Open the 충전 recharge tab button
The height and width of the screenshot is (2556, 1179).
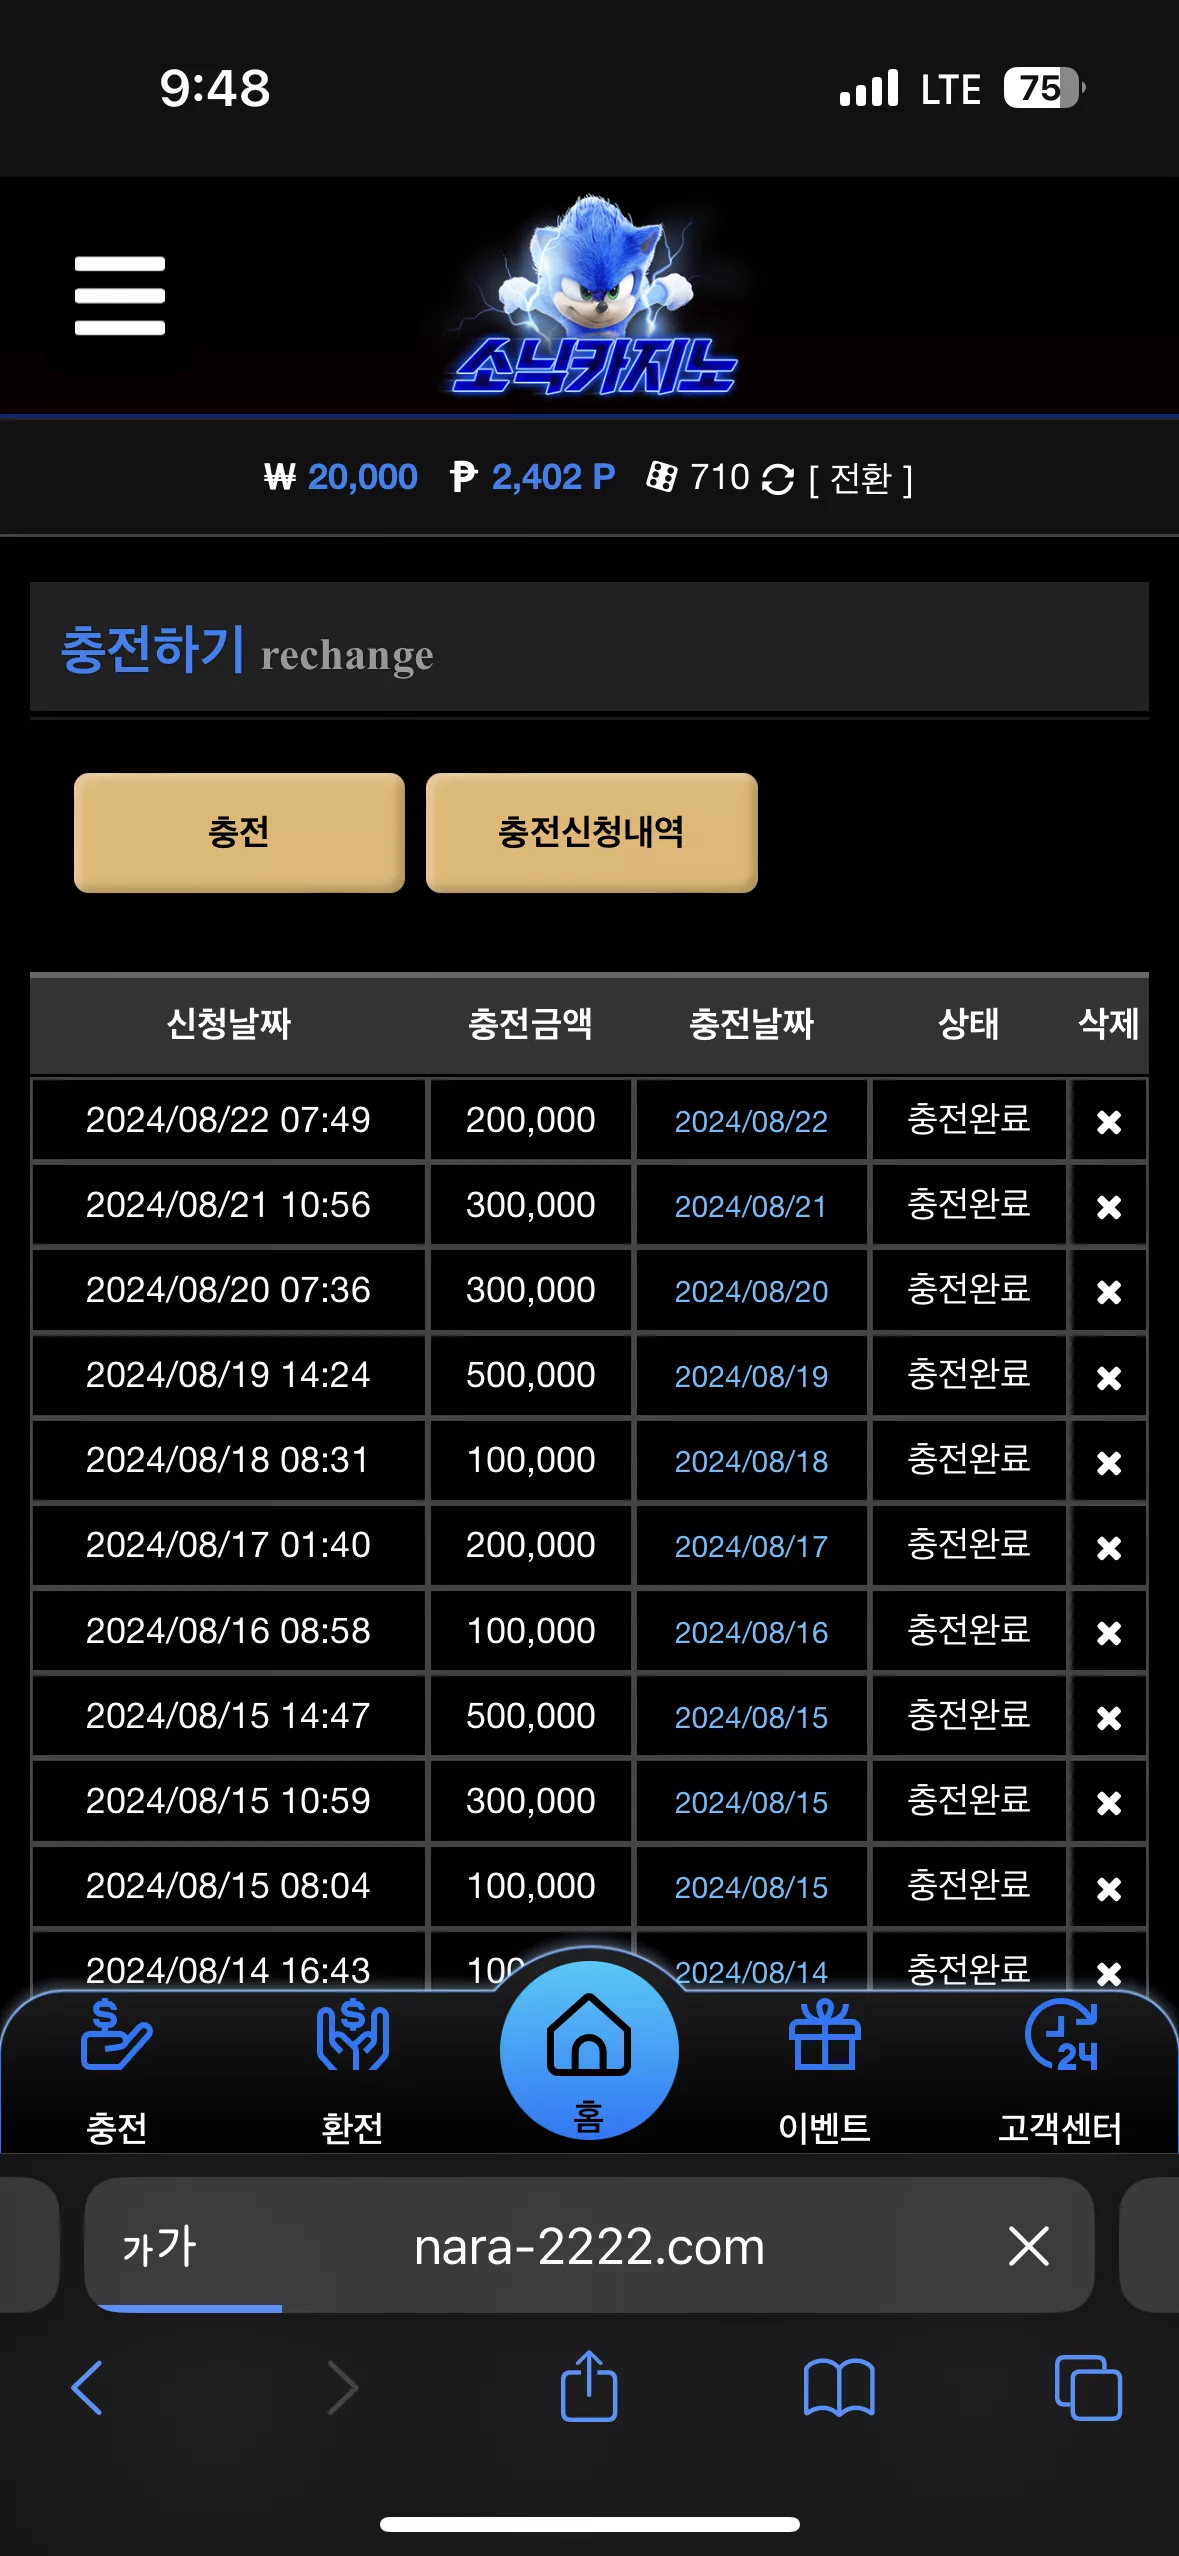coord(239,832)
